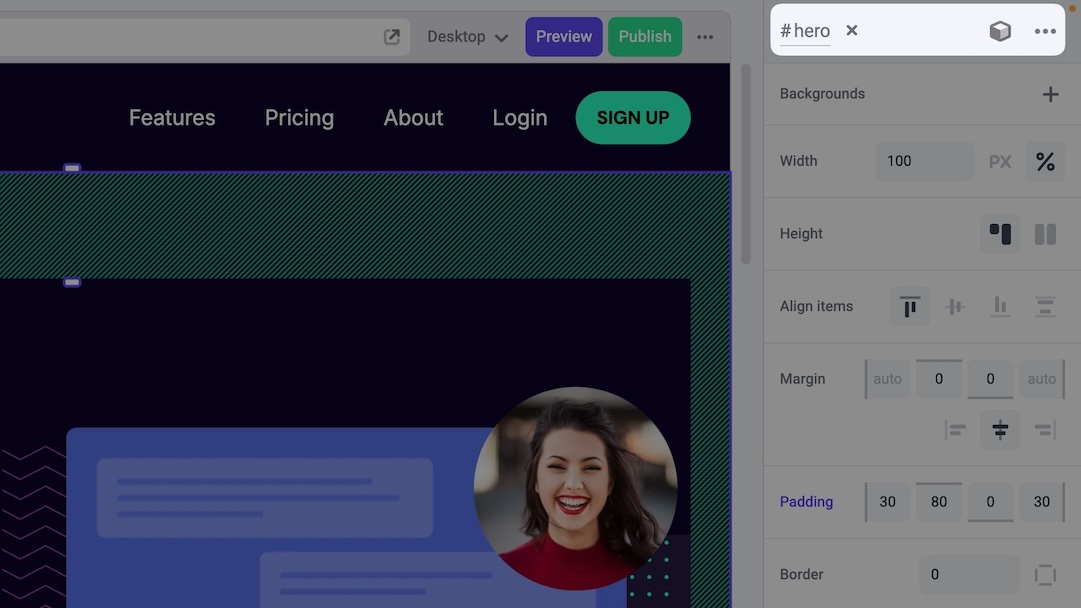Open the Desktop breakpoint dropdown
1081x608 pixels.
click(x=467, y=37)
